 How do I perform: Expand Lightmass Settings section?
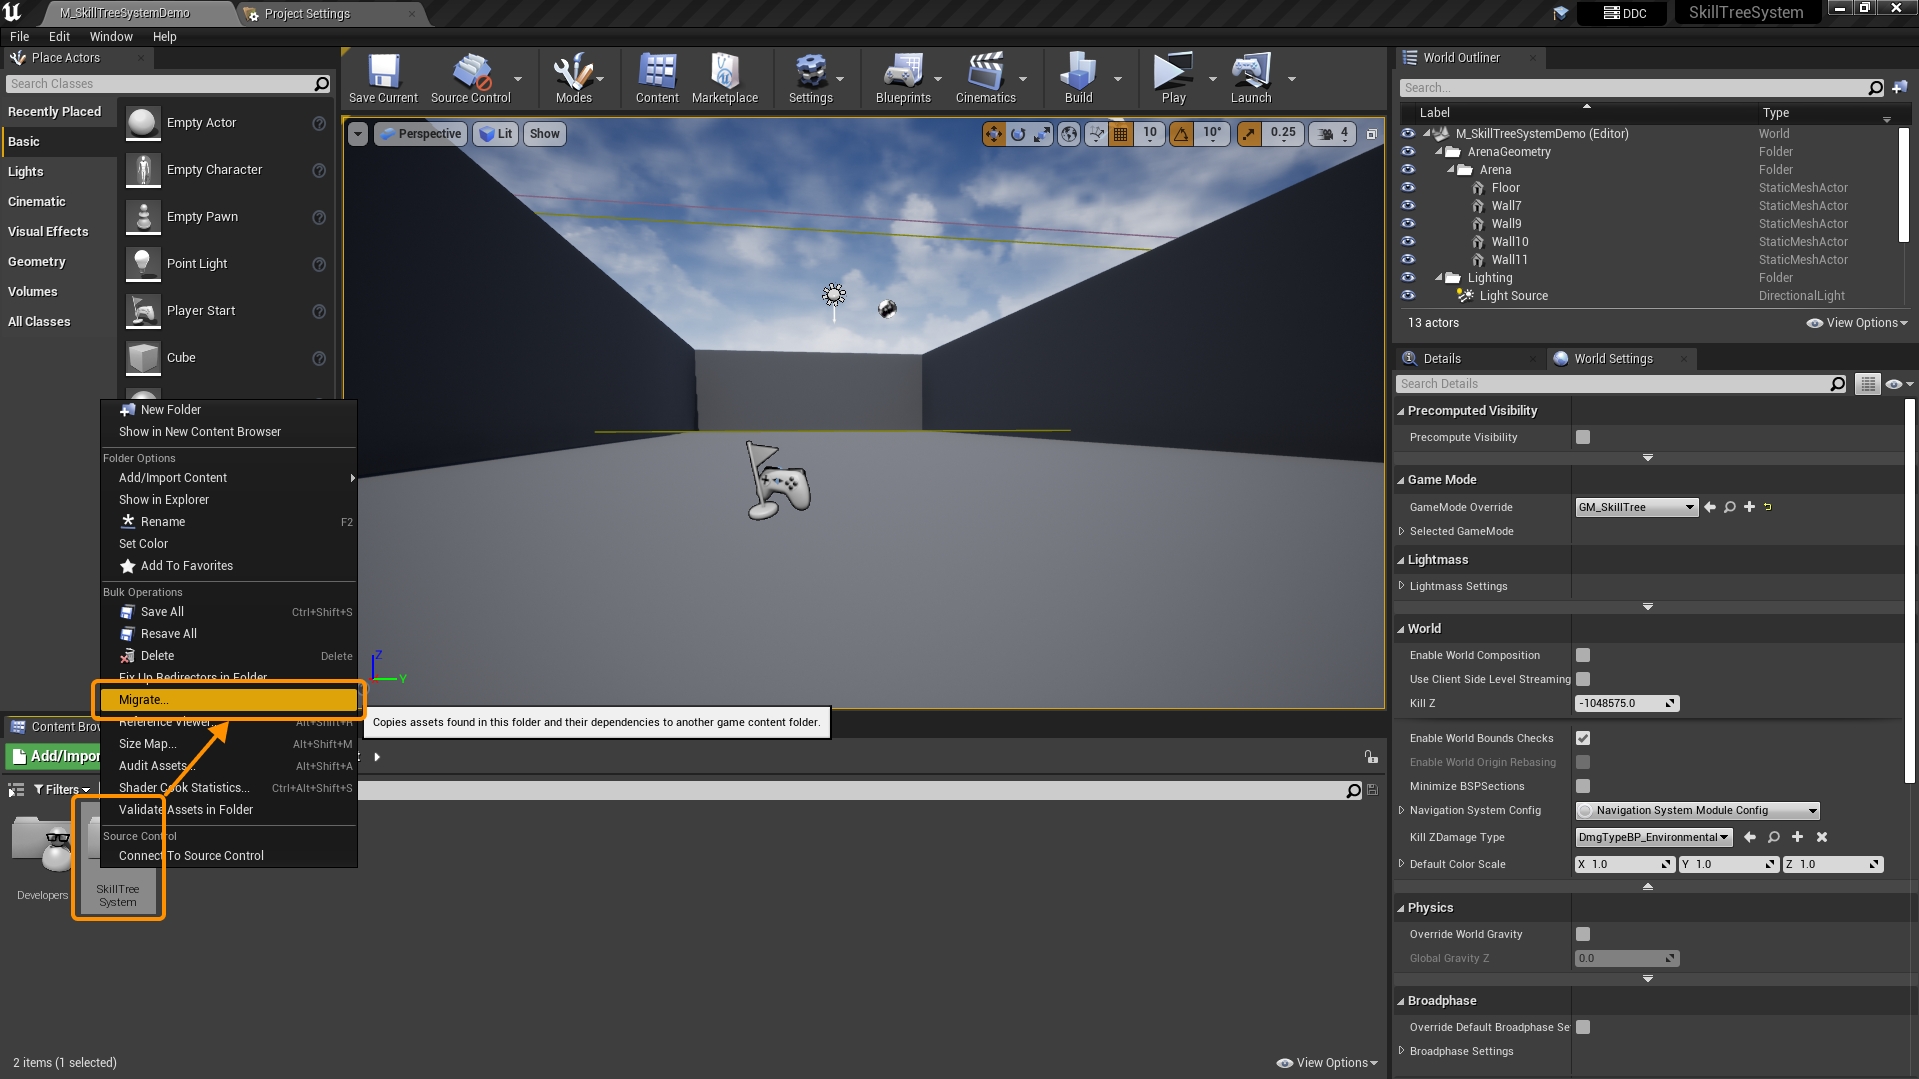(x=1402, y=586)
